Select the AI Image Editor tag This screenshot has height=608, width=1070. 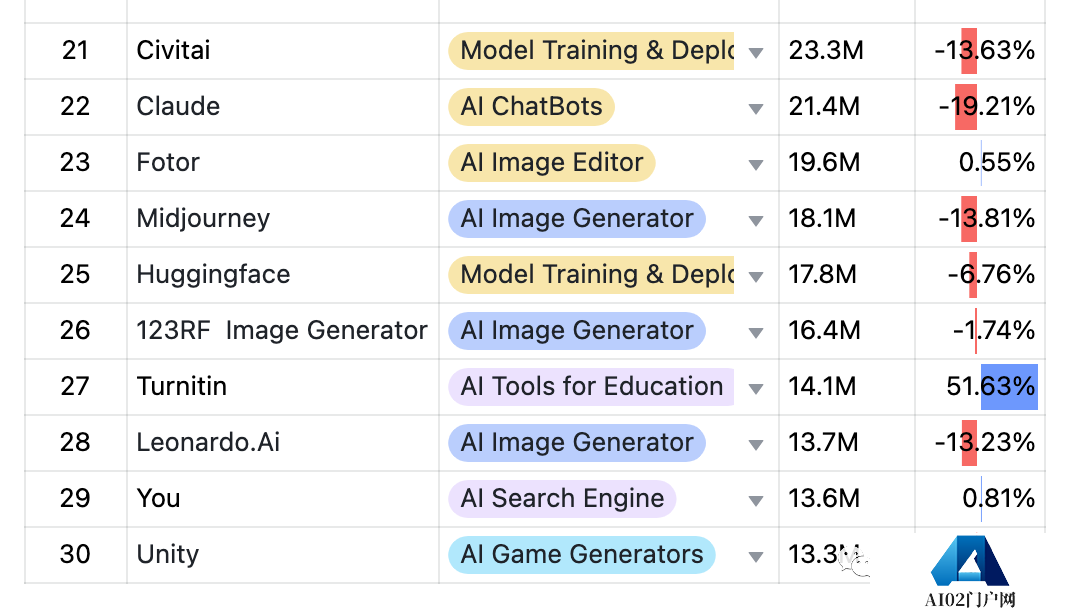[551, 163]
